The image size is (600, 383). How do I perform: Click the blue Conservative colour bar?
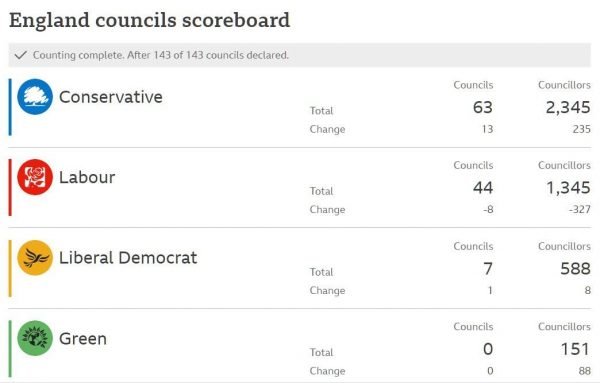10,107
